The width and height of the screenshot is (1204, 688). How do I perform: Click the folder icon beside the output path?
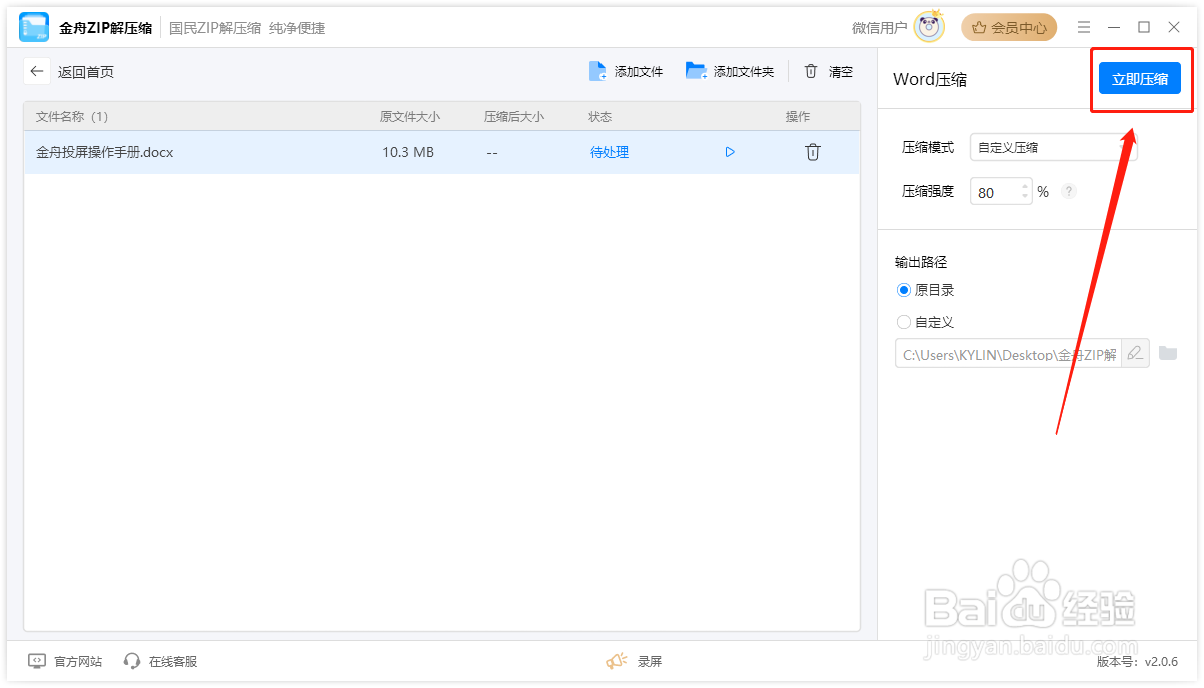[x=1169, y=353]
